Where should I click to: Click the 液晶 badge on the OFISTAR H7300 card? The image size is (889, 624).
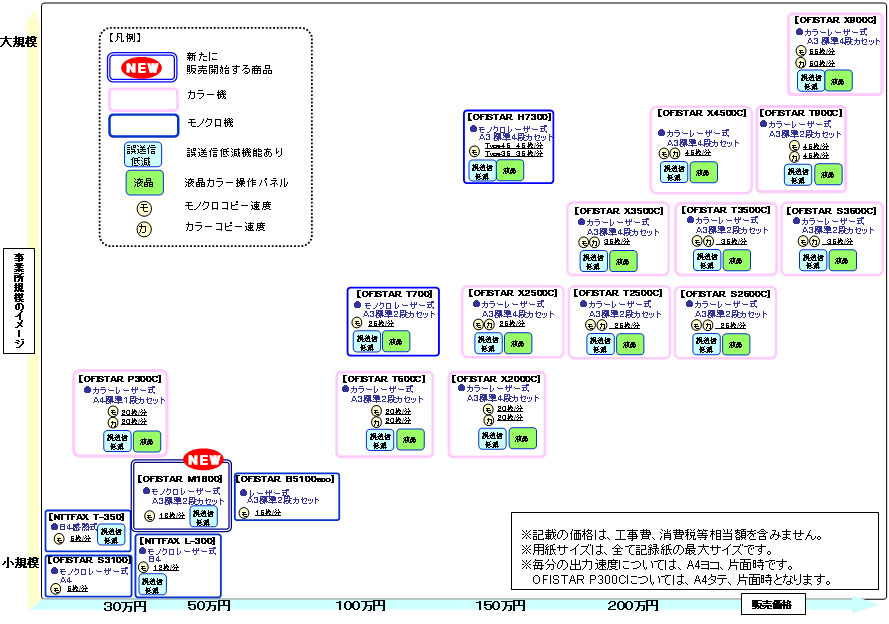pos(510,171)
